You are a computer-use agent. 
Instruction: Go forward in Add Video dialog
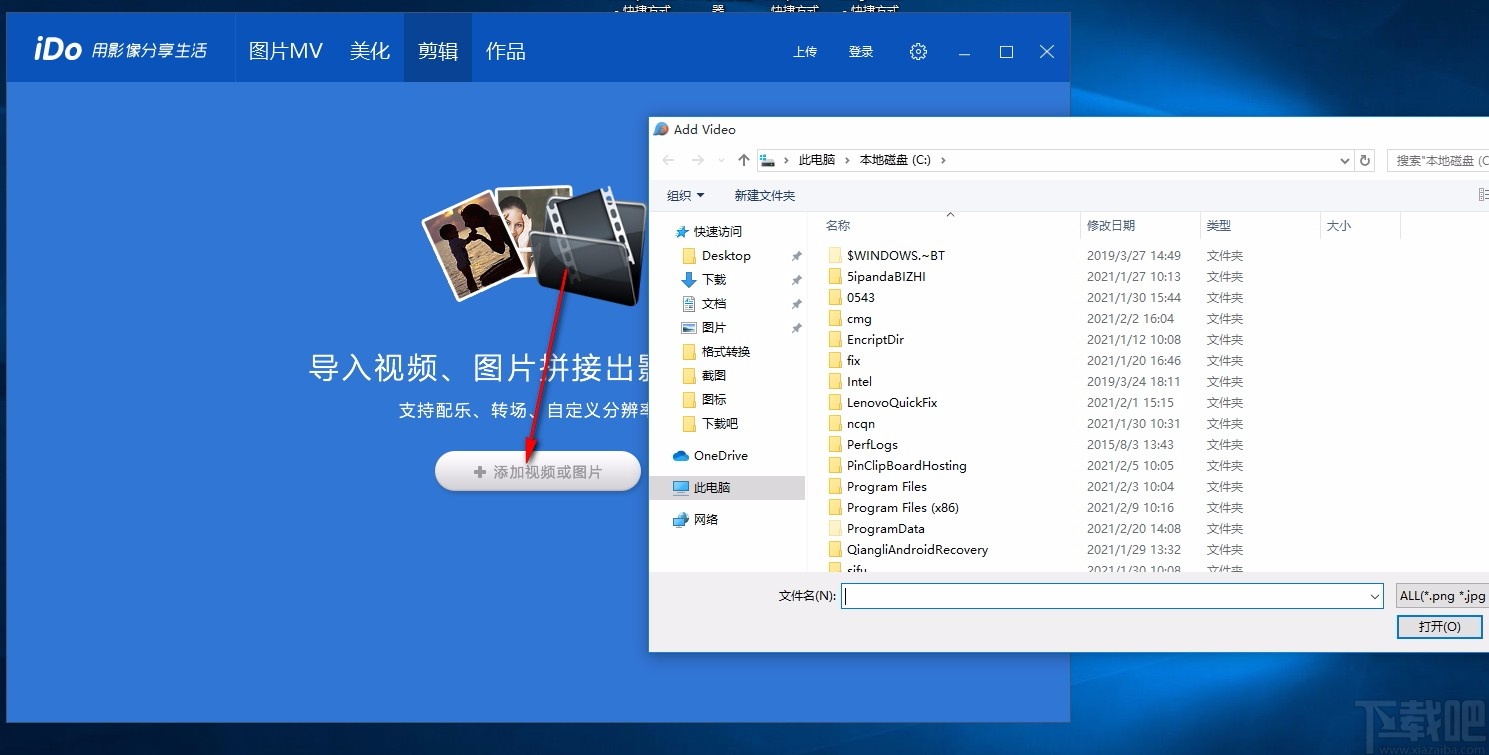(697, 160)
